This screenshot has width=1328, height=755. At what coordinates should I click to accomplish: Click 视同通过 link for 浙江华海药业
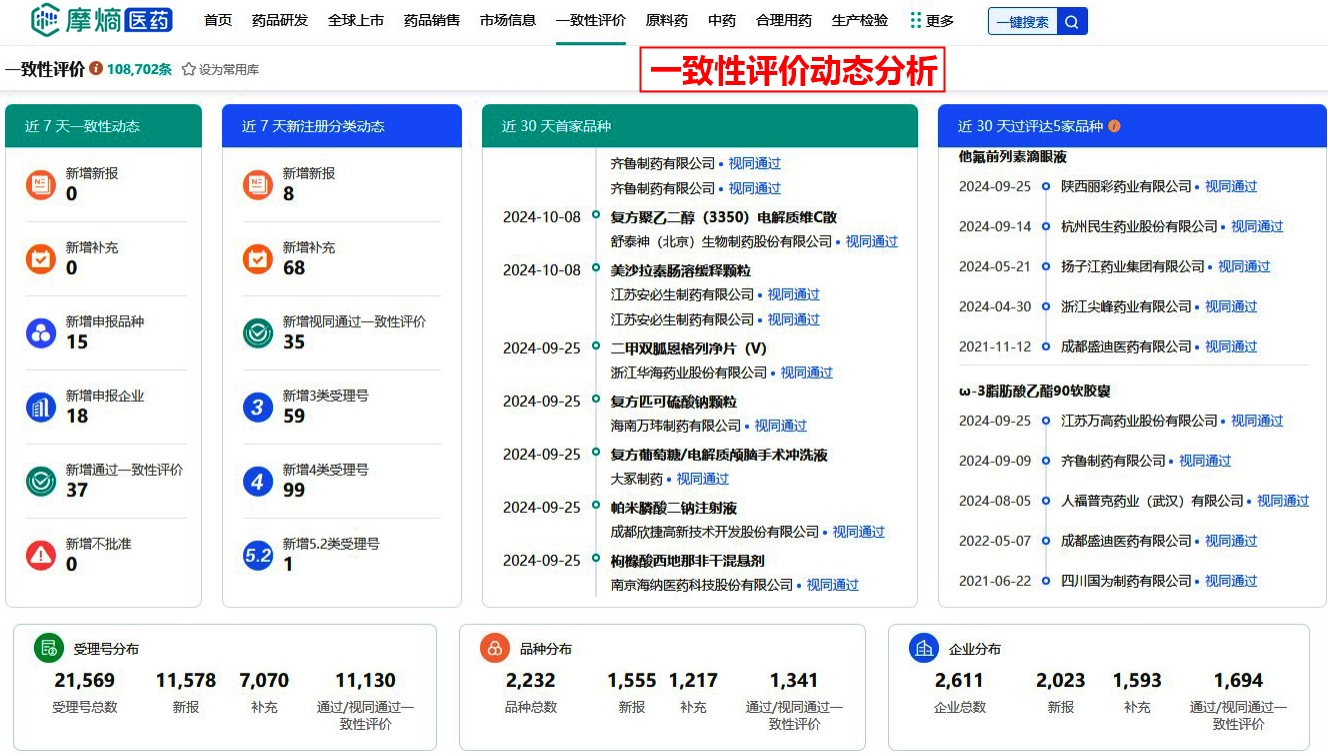806,373
